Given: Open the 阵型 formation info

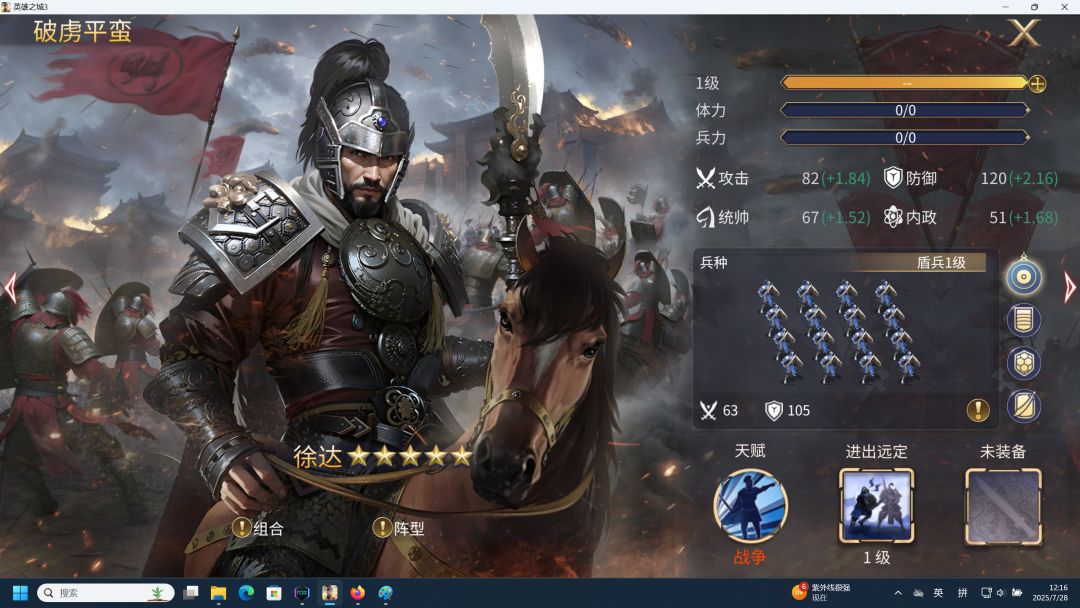Looking at the screenshot, I should [399, 528].
